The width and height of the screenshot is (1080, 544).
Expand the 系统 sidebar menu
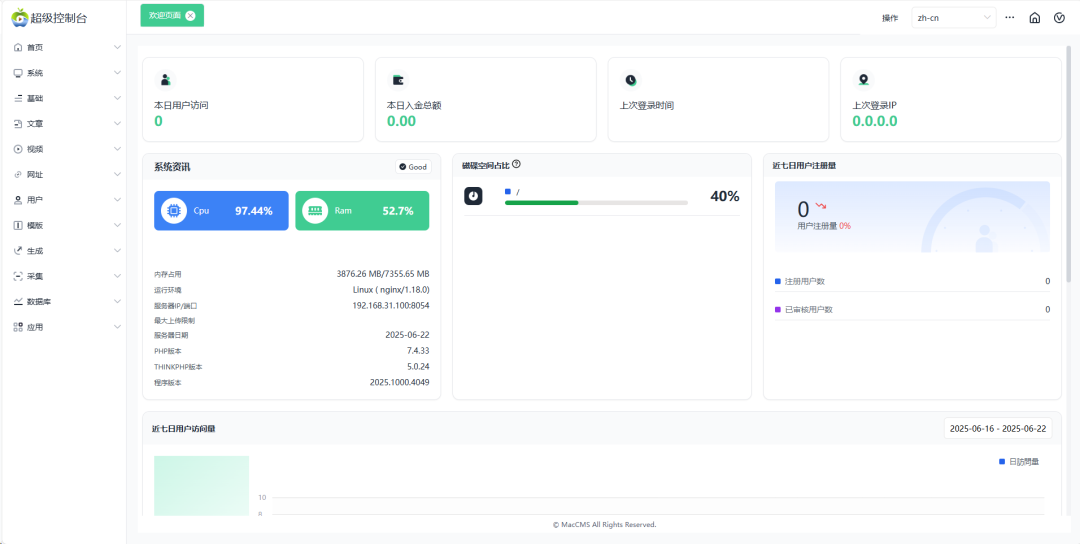click(x=66, y=73)
